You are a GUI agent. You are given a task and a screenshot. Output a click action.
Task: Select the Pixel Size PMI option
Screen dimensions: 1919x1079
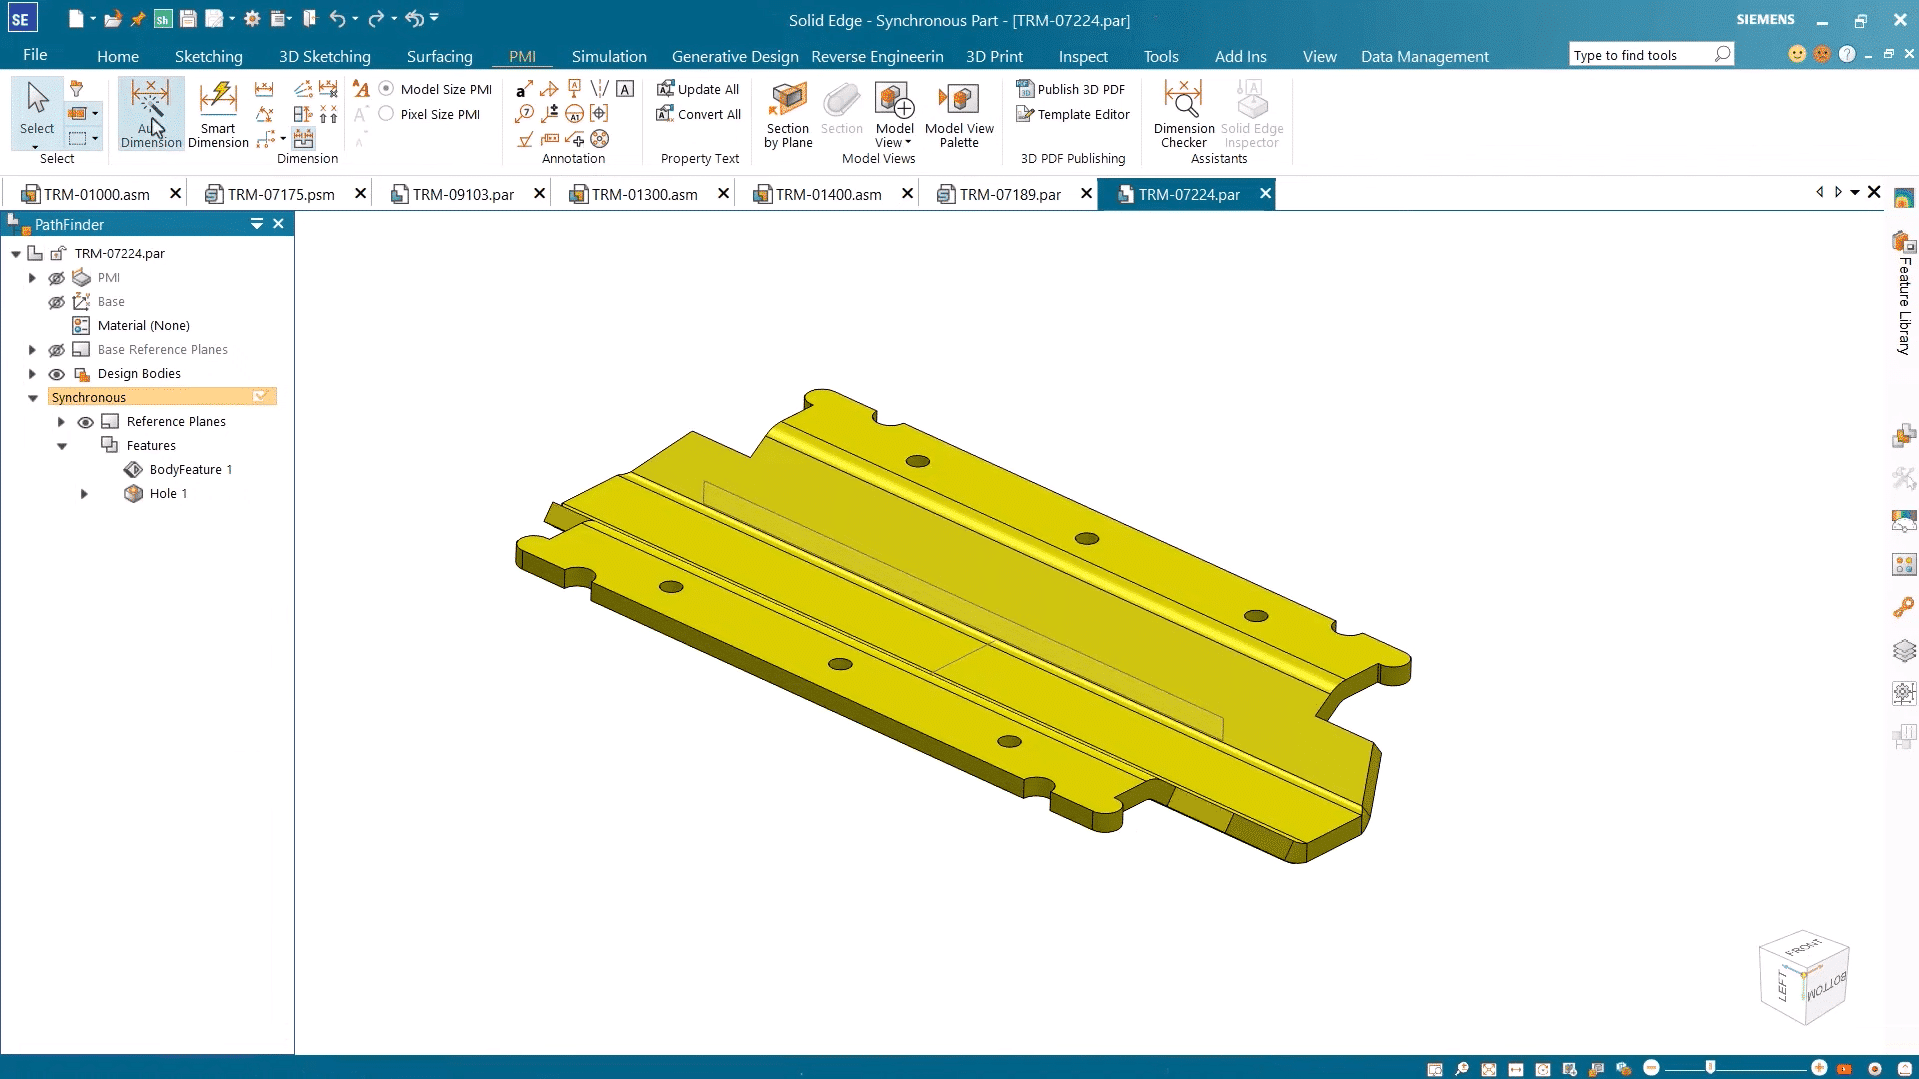387,114
